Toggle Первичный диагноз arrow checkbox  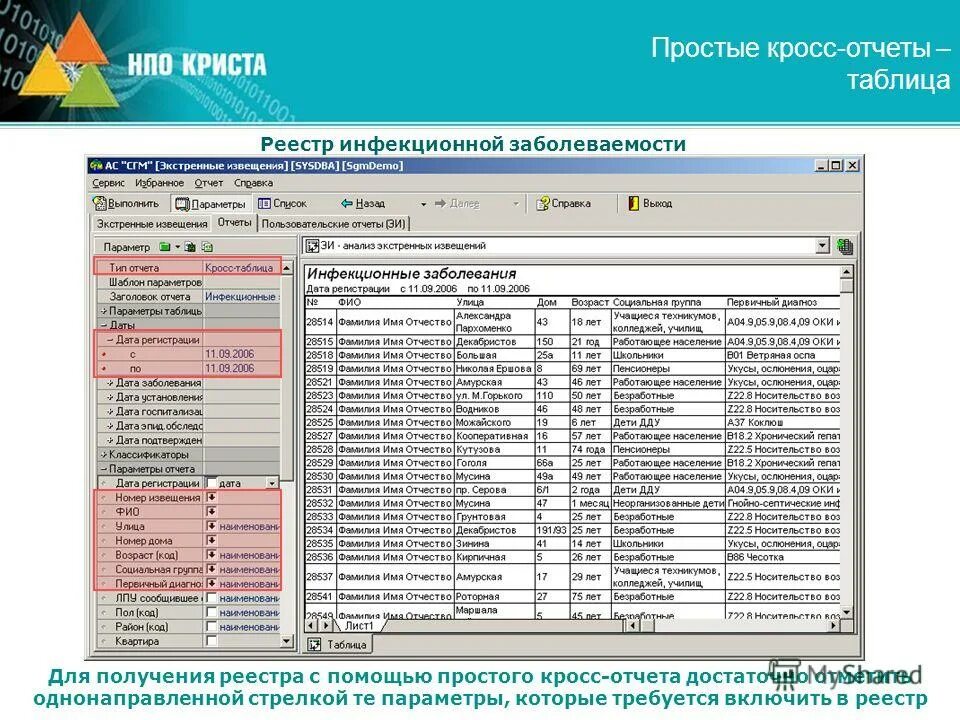211,583
